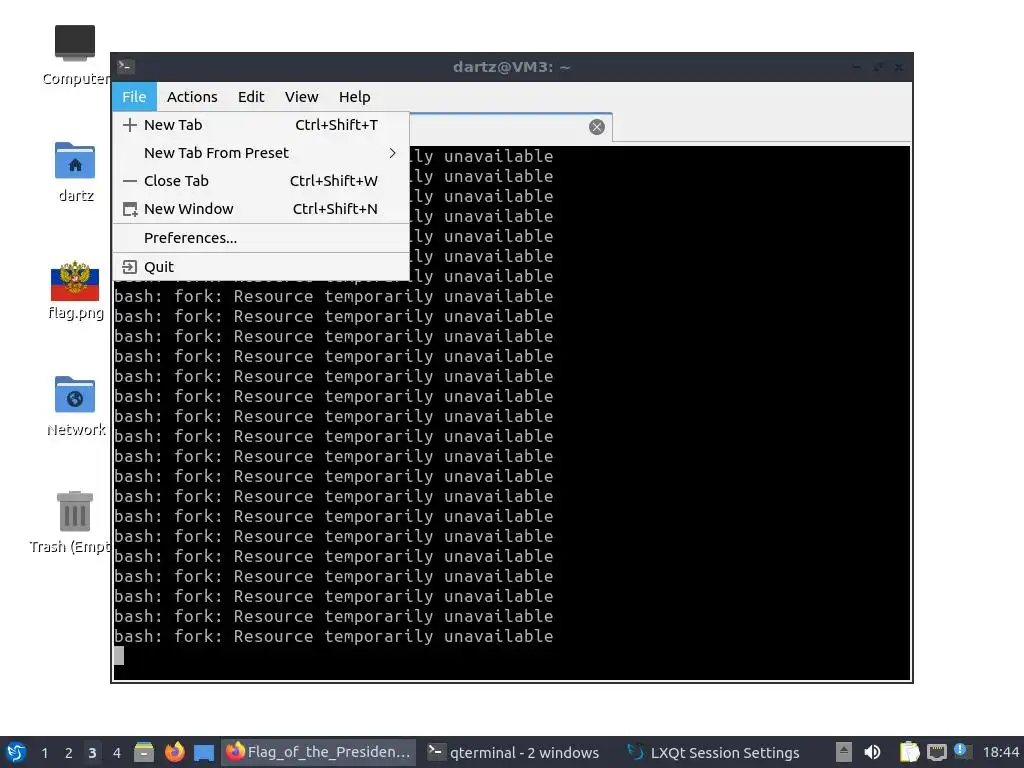The height and width of the screenshot is (768, 1024).
Task: Select the Trash desktop icon
Action: coord(72,522)
